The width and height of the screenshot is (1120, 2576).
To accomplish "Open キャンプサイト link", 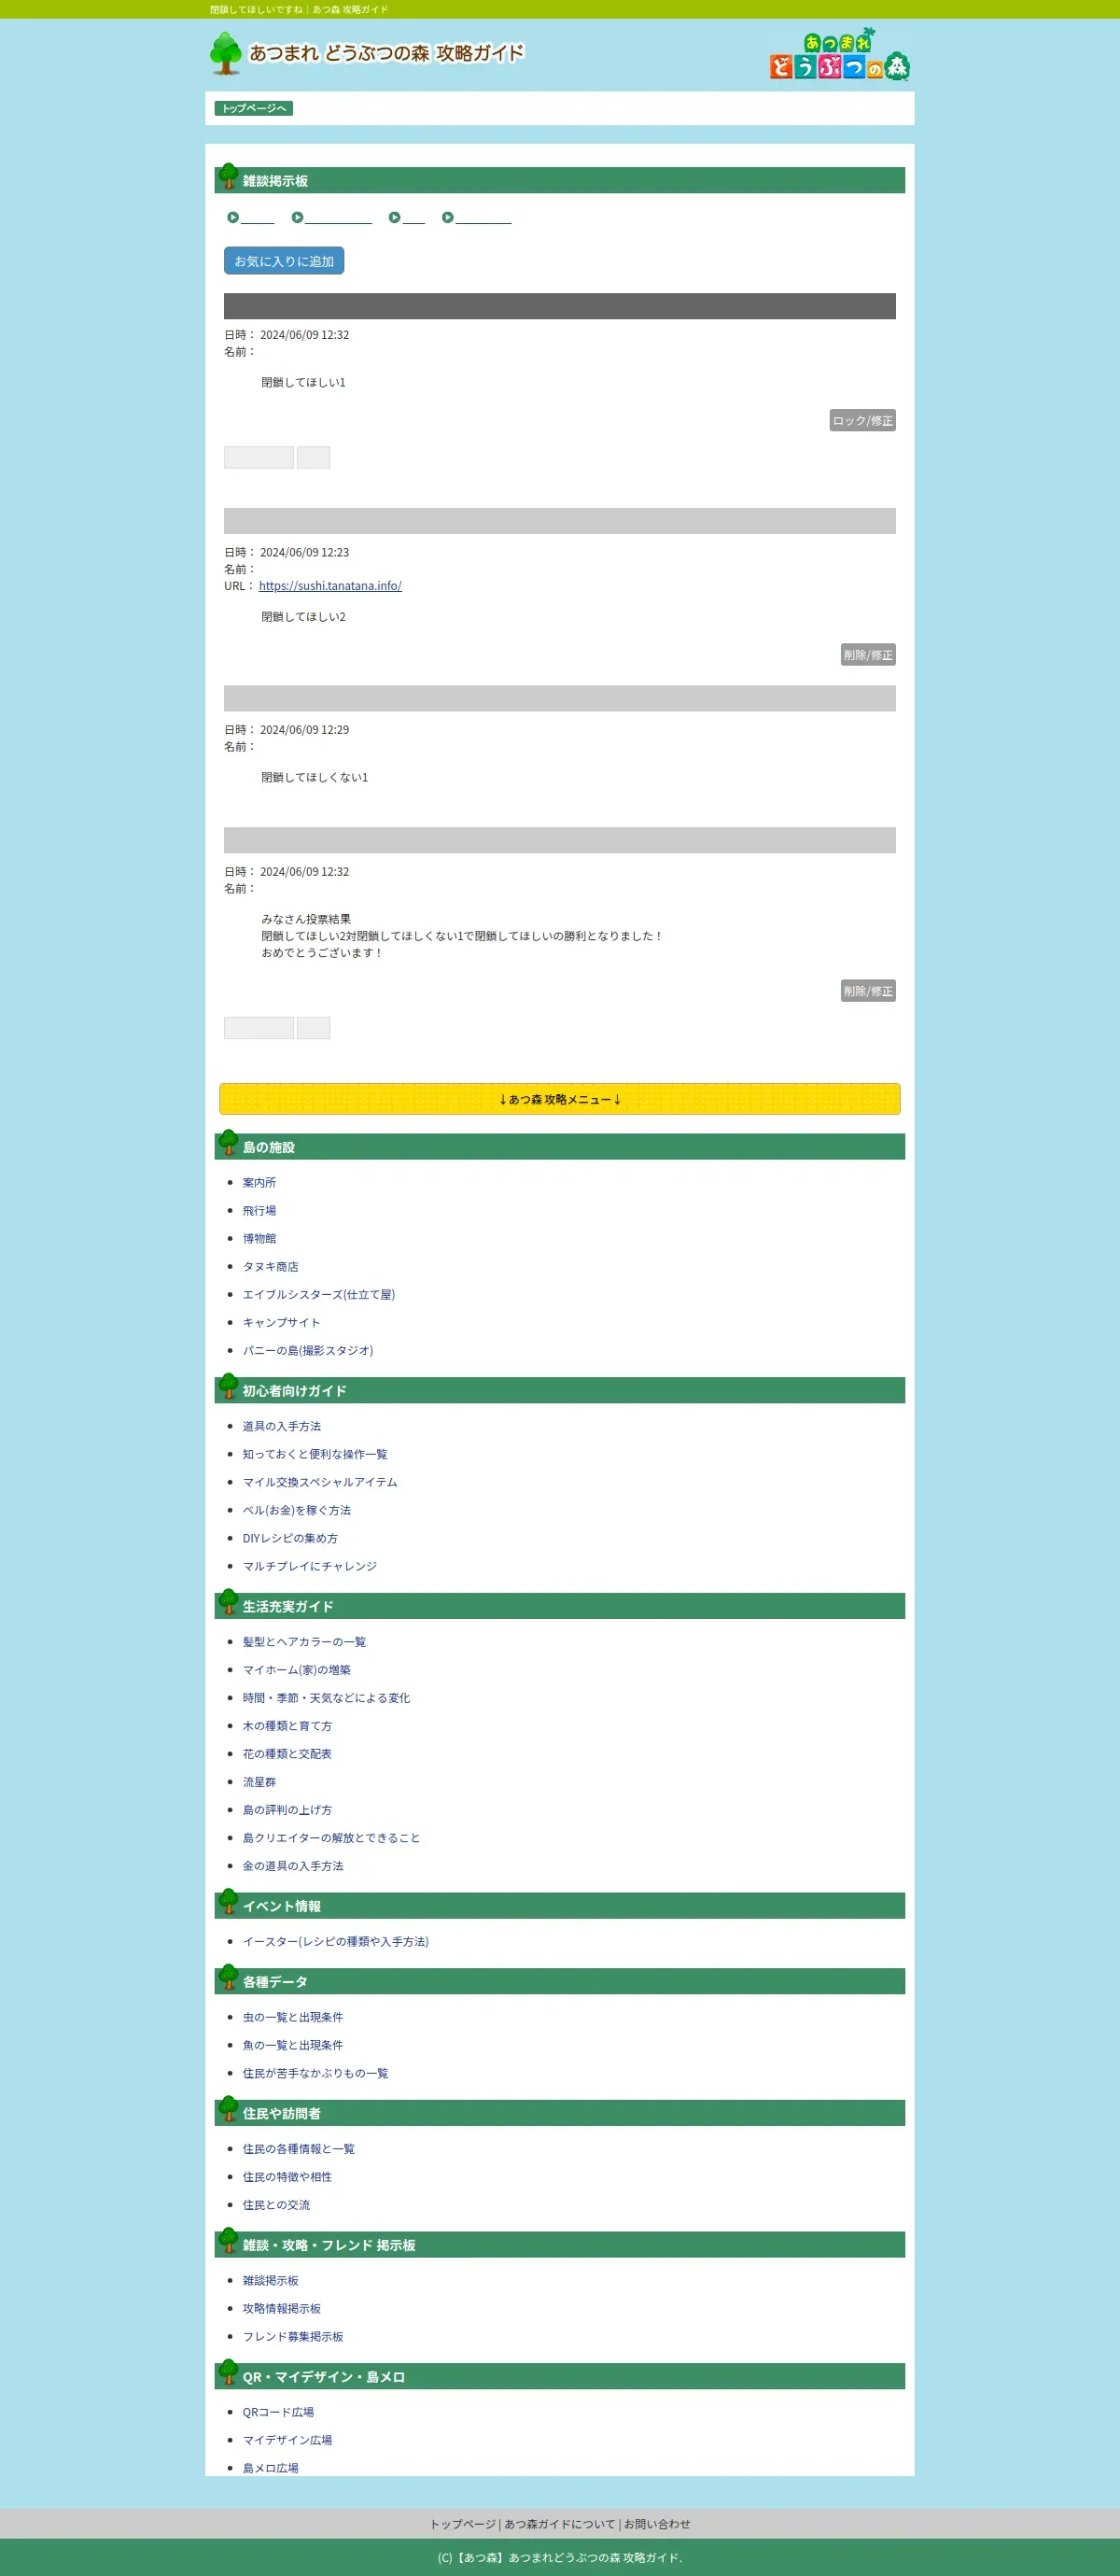I will point(281,1323).
